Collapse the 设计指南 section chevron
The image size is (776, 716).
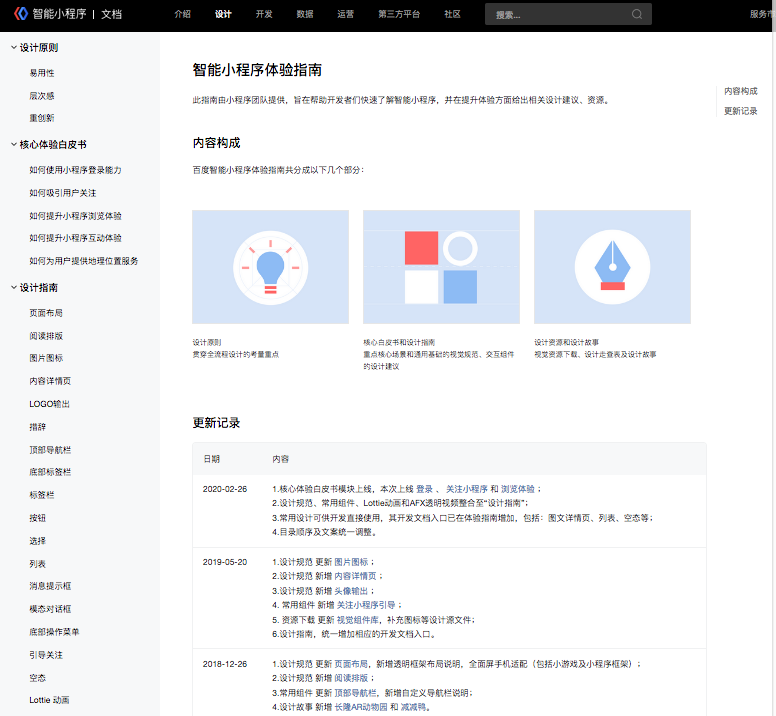(x=14, y=287)
